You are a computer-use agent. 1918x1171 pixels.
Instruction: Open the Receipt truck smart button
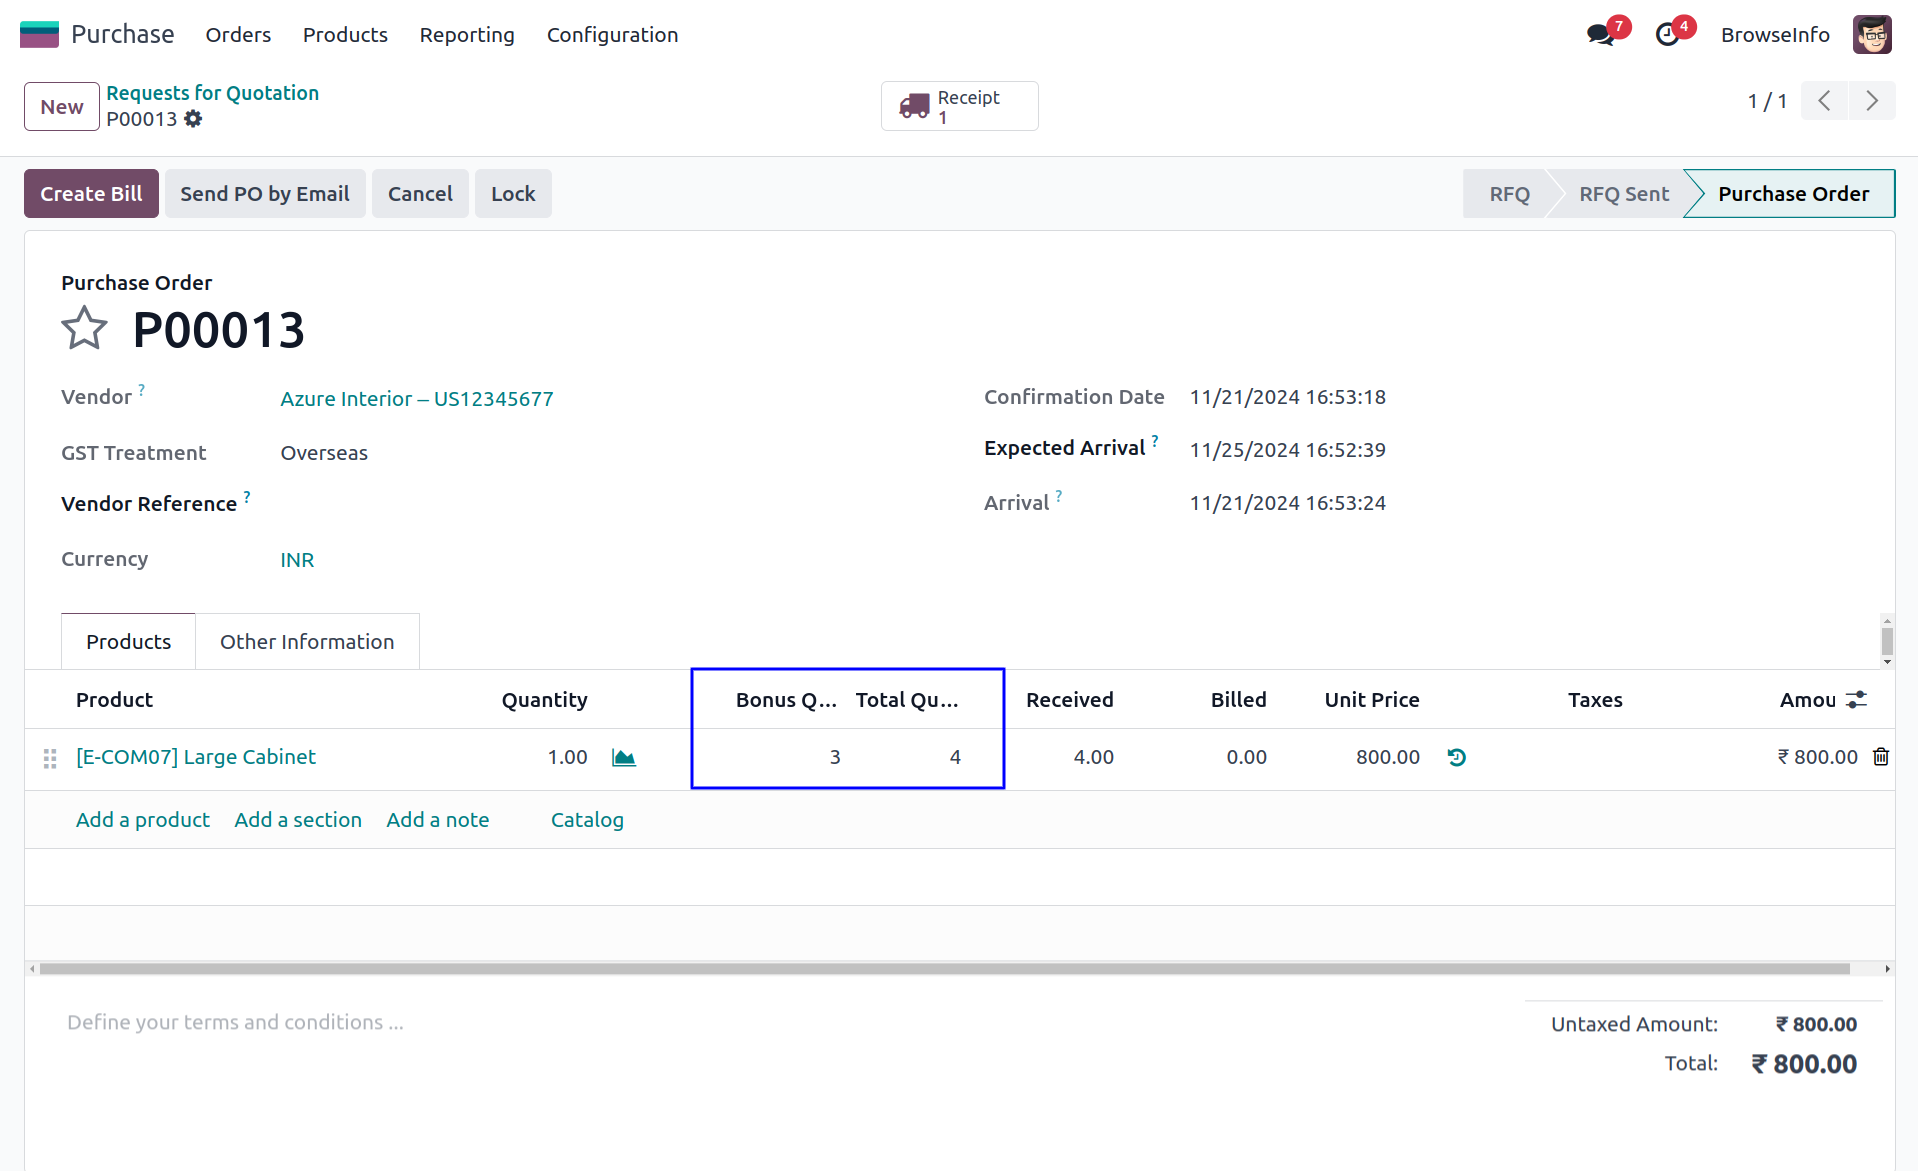click(x=958, y=106)
